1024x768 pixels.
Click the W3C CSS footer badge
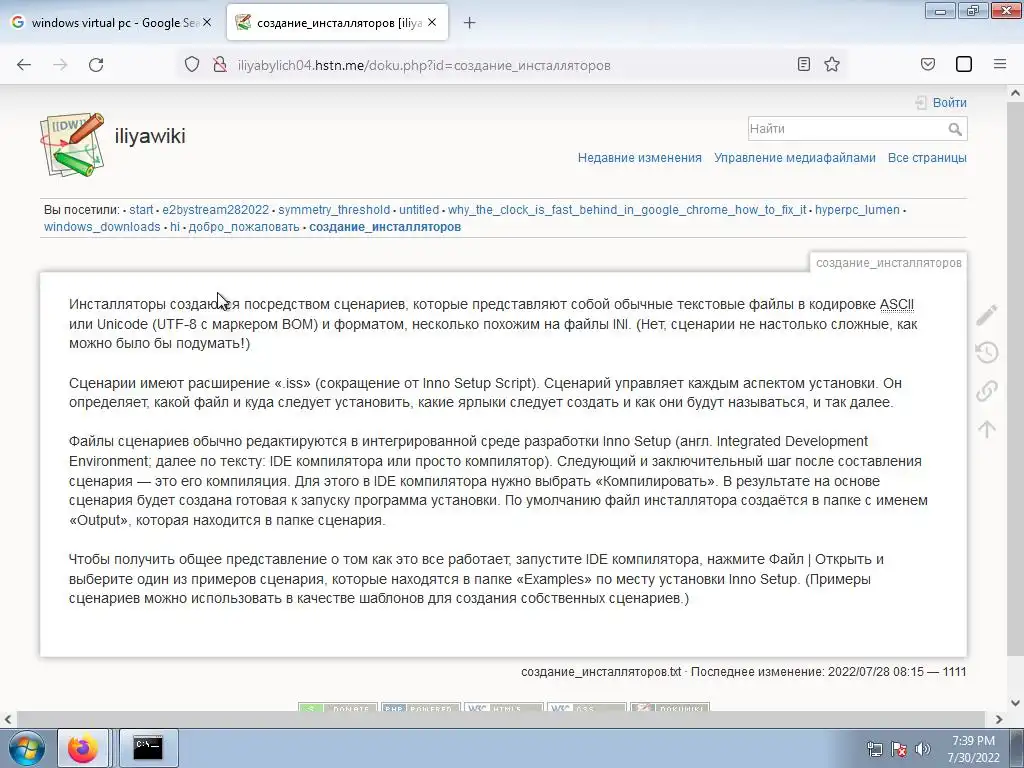586,707
